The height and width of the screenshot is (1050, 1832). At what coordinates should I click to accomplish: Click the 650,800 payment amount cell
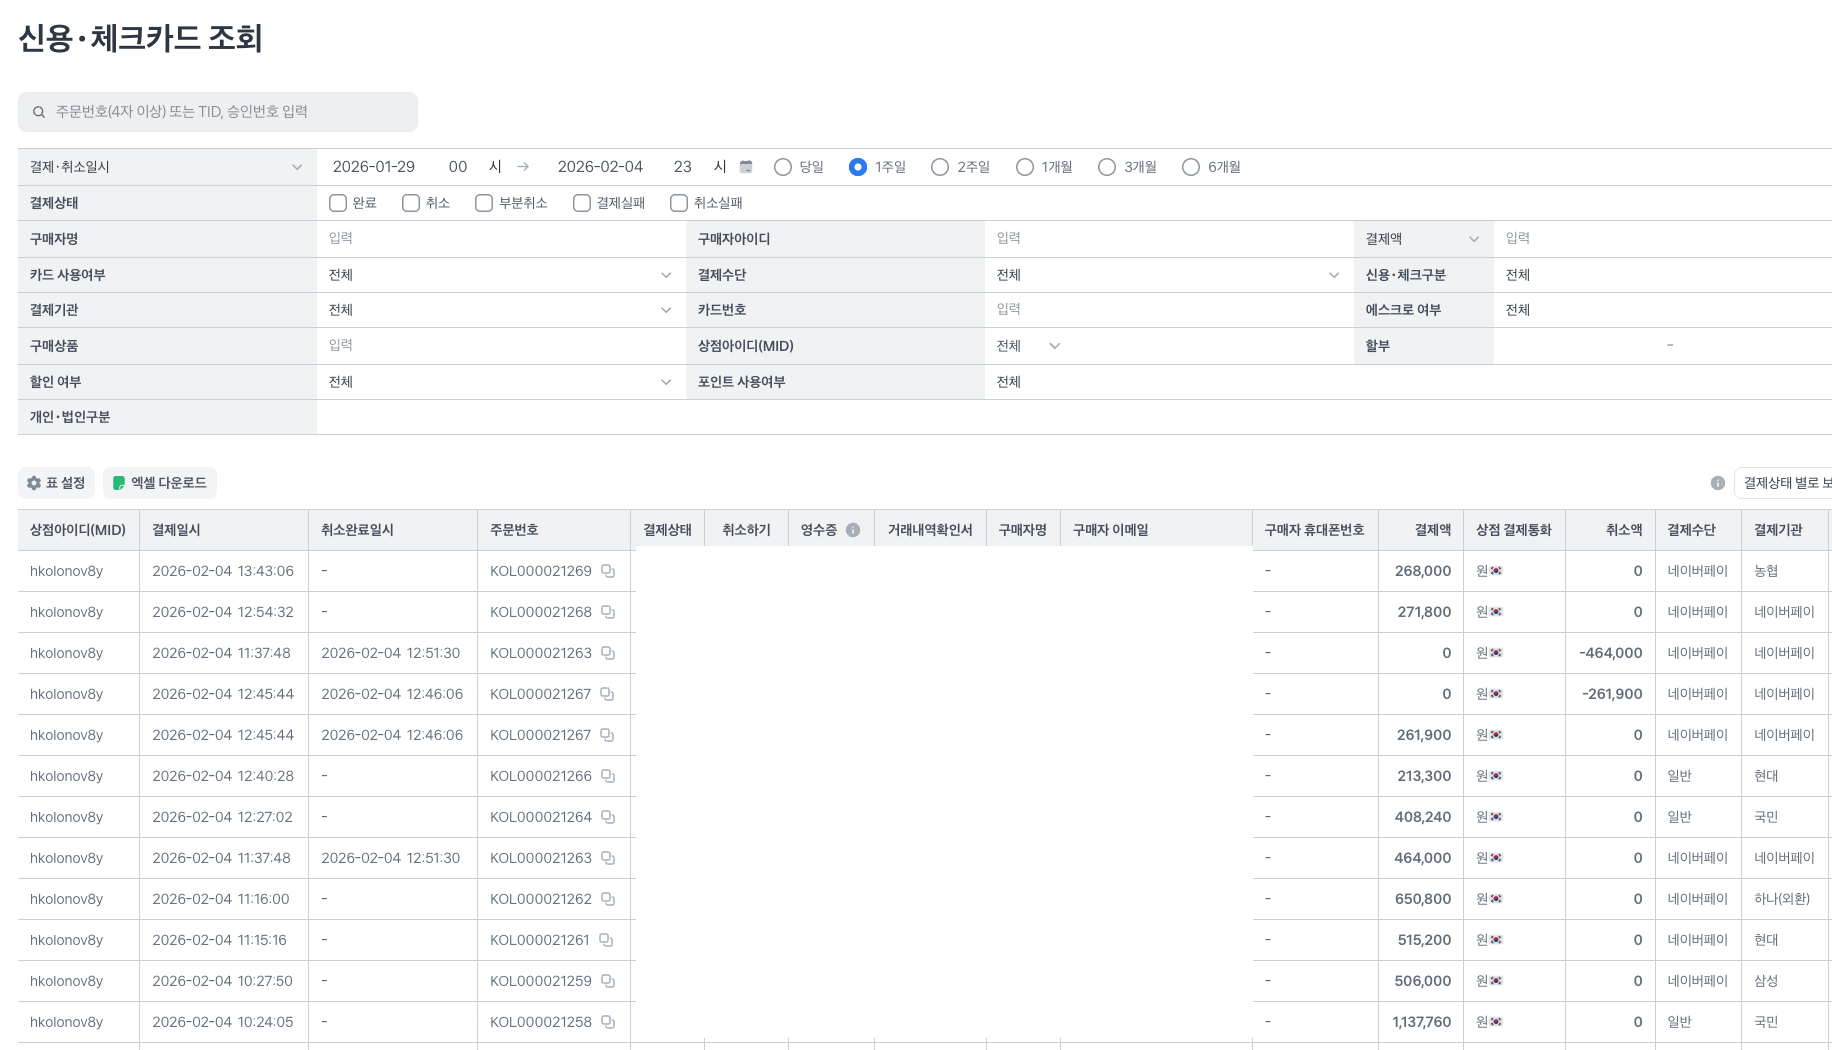click(1423, 899)
